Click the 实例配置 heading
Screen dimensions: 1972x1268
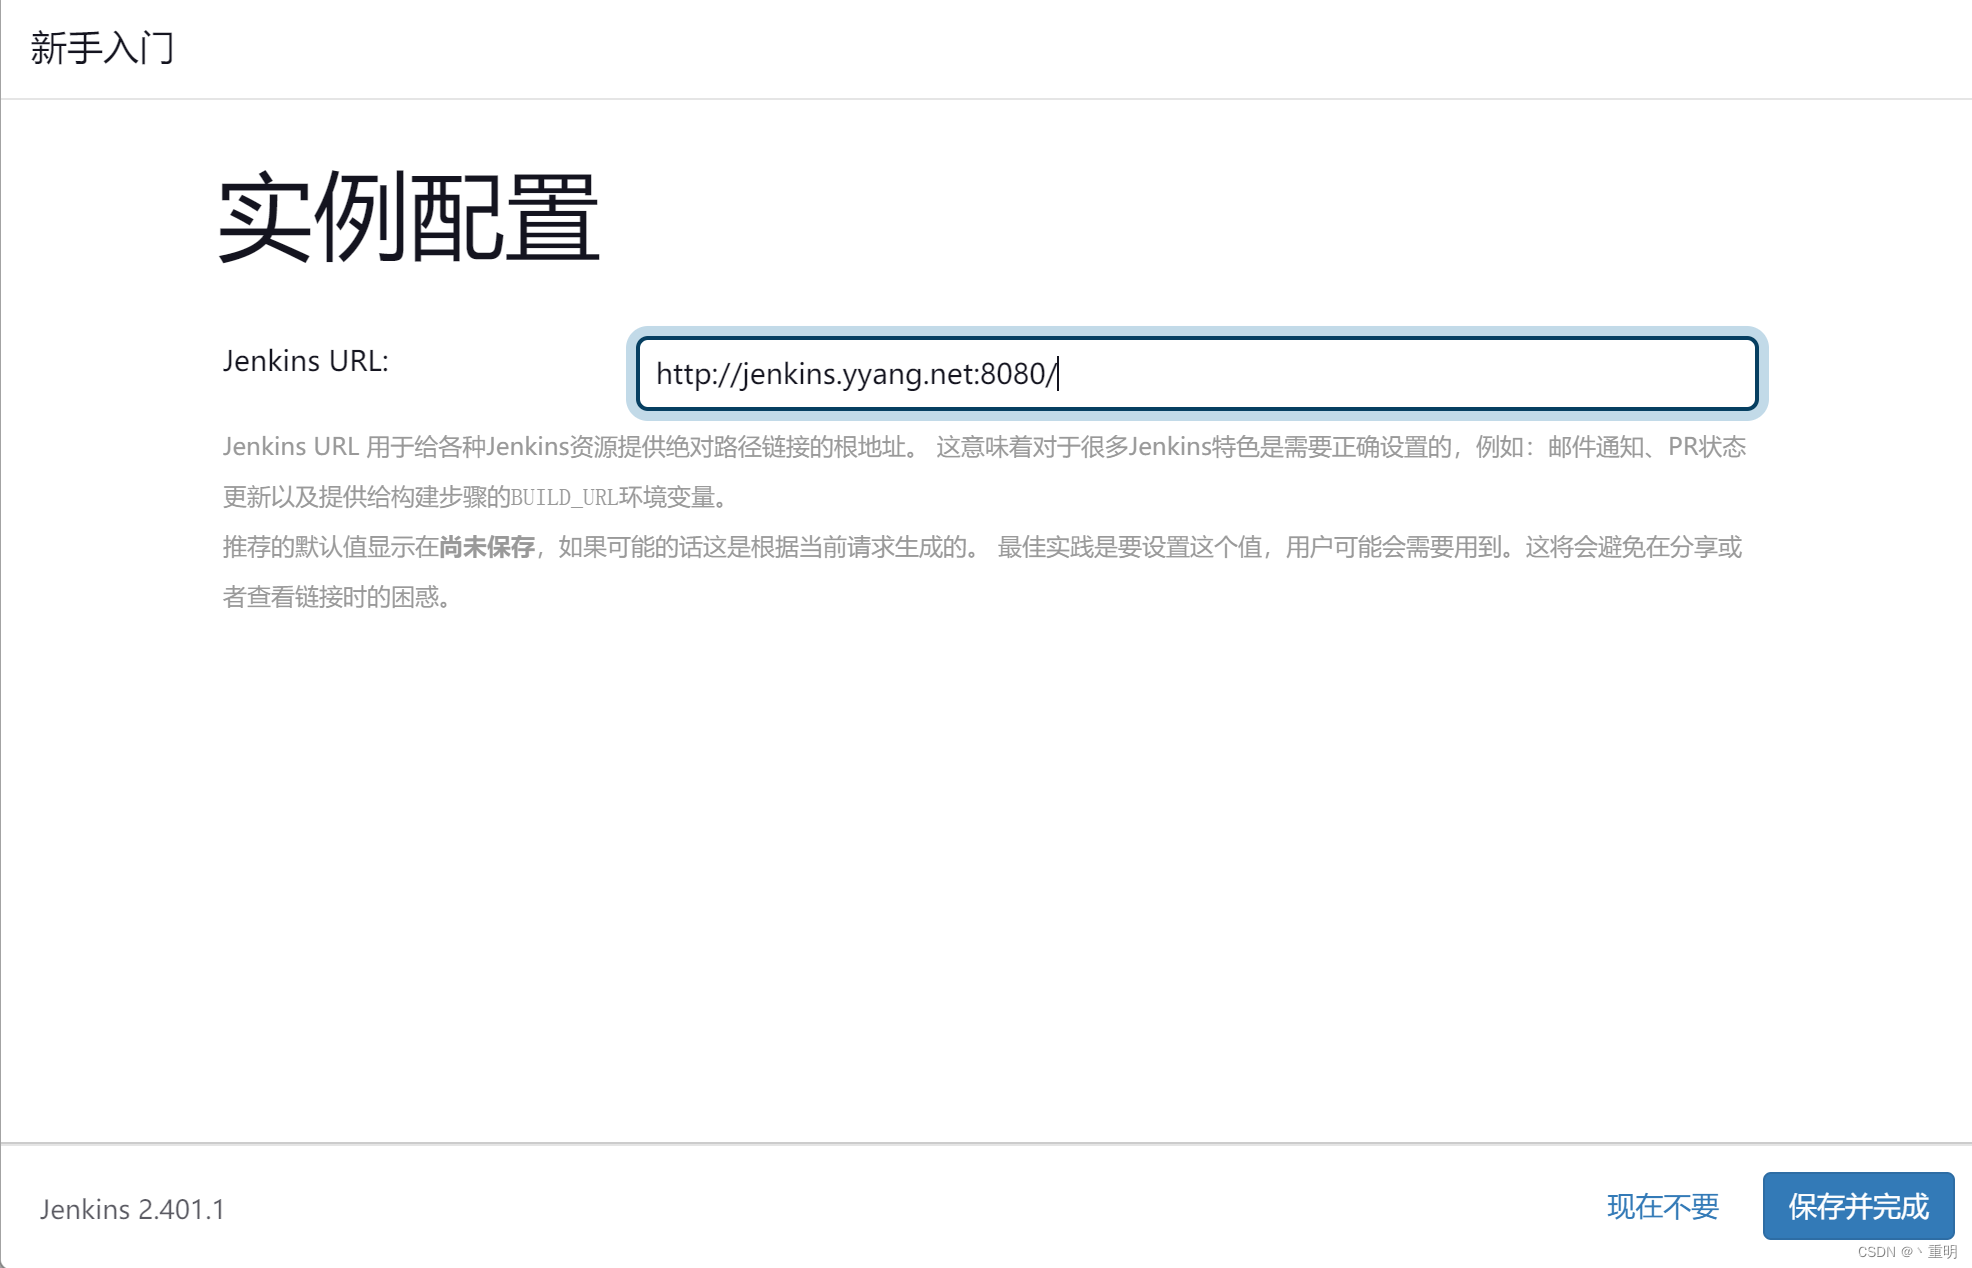(x=408, y=217)
